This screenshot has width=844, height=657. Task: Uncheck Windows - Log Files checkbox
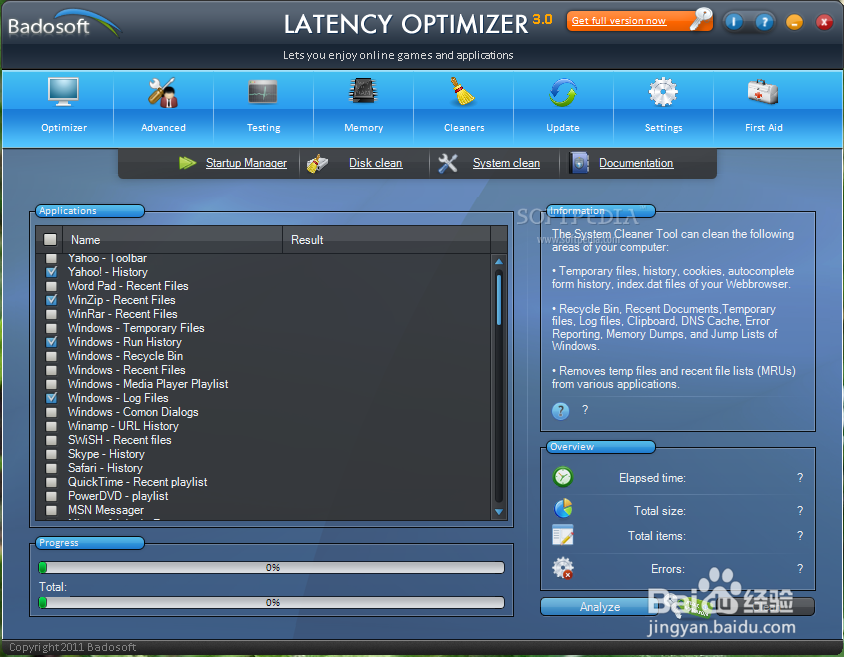point(52,398)
